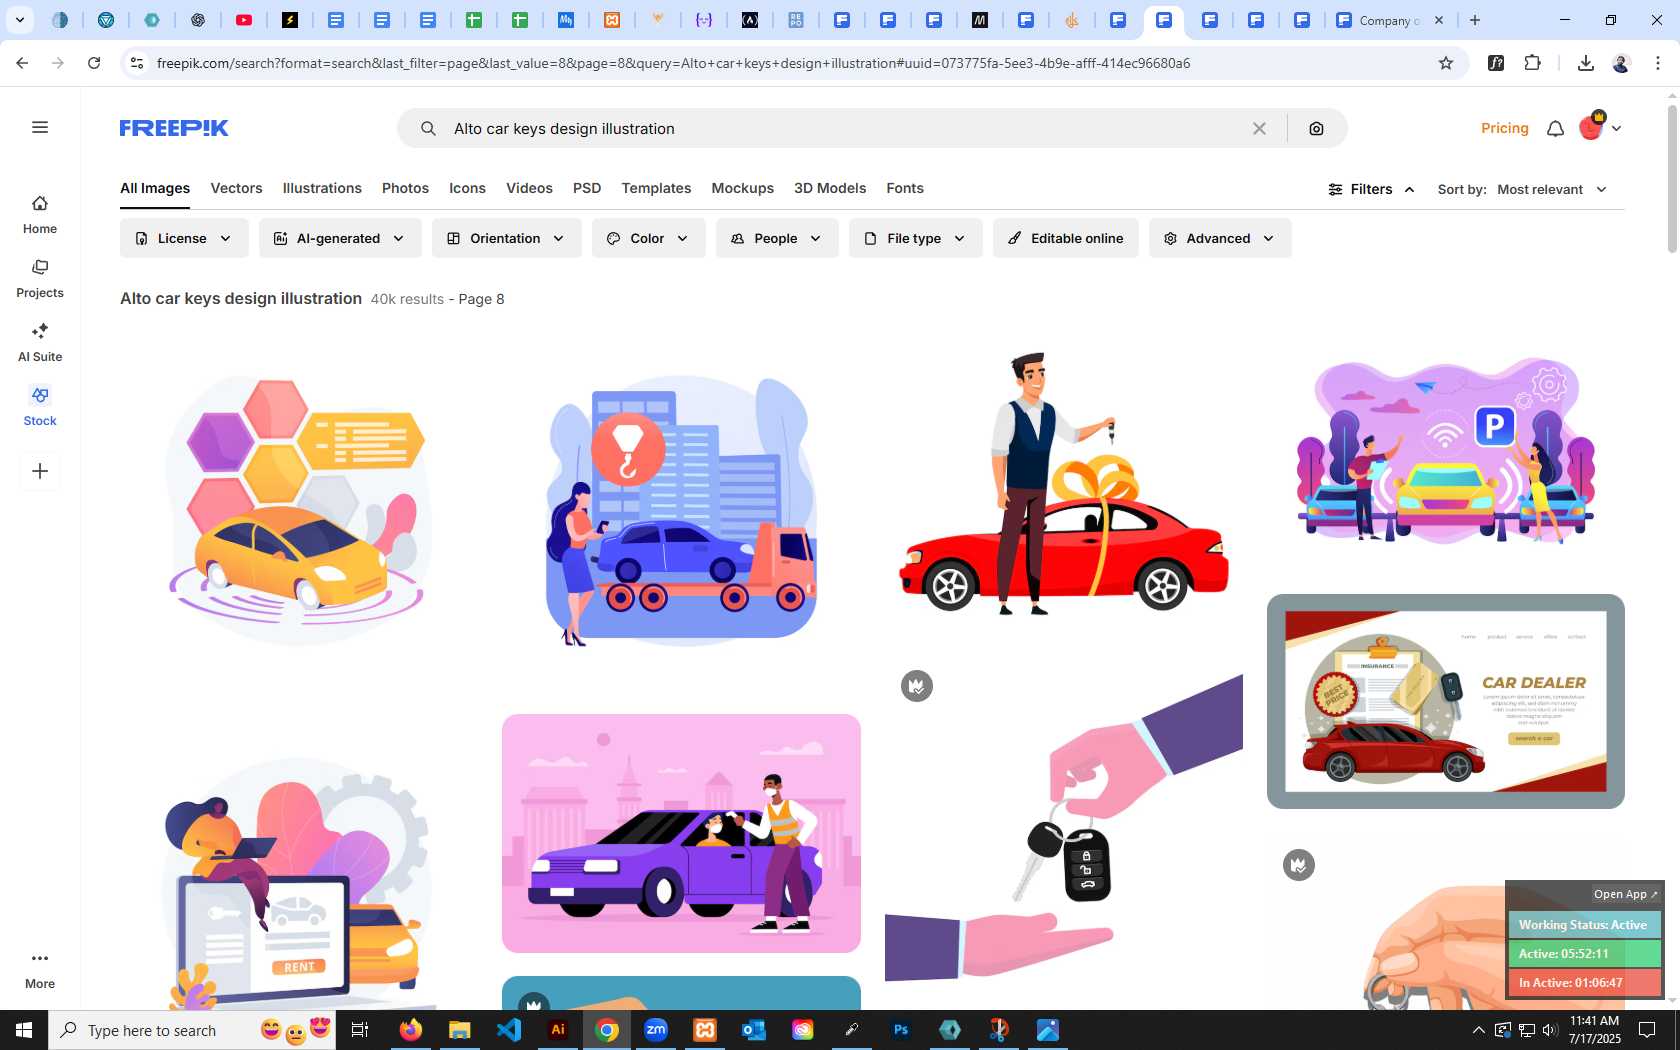Switch to Mockups tab
The image size is (1680, 1050).
click(x=742, y=188)
